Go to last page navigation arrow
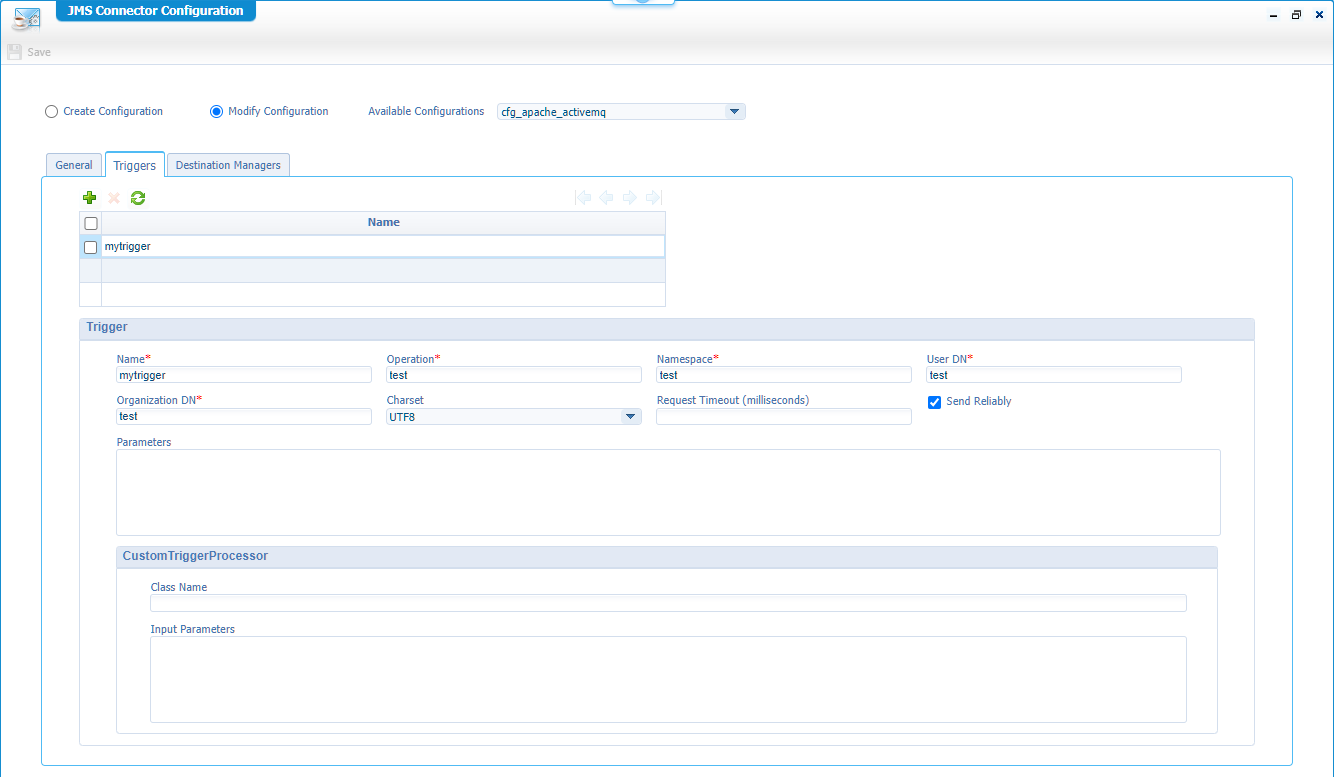Screen dimensions: 1334x777 [x=653, y=198]
